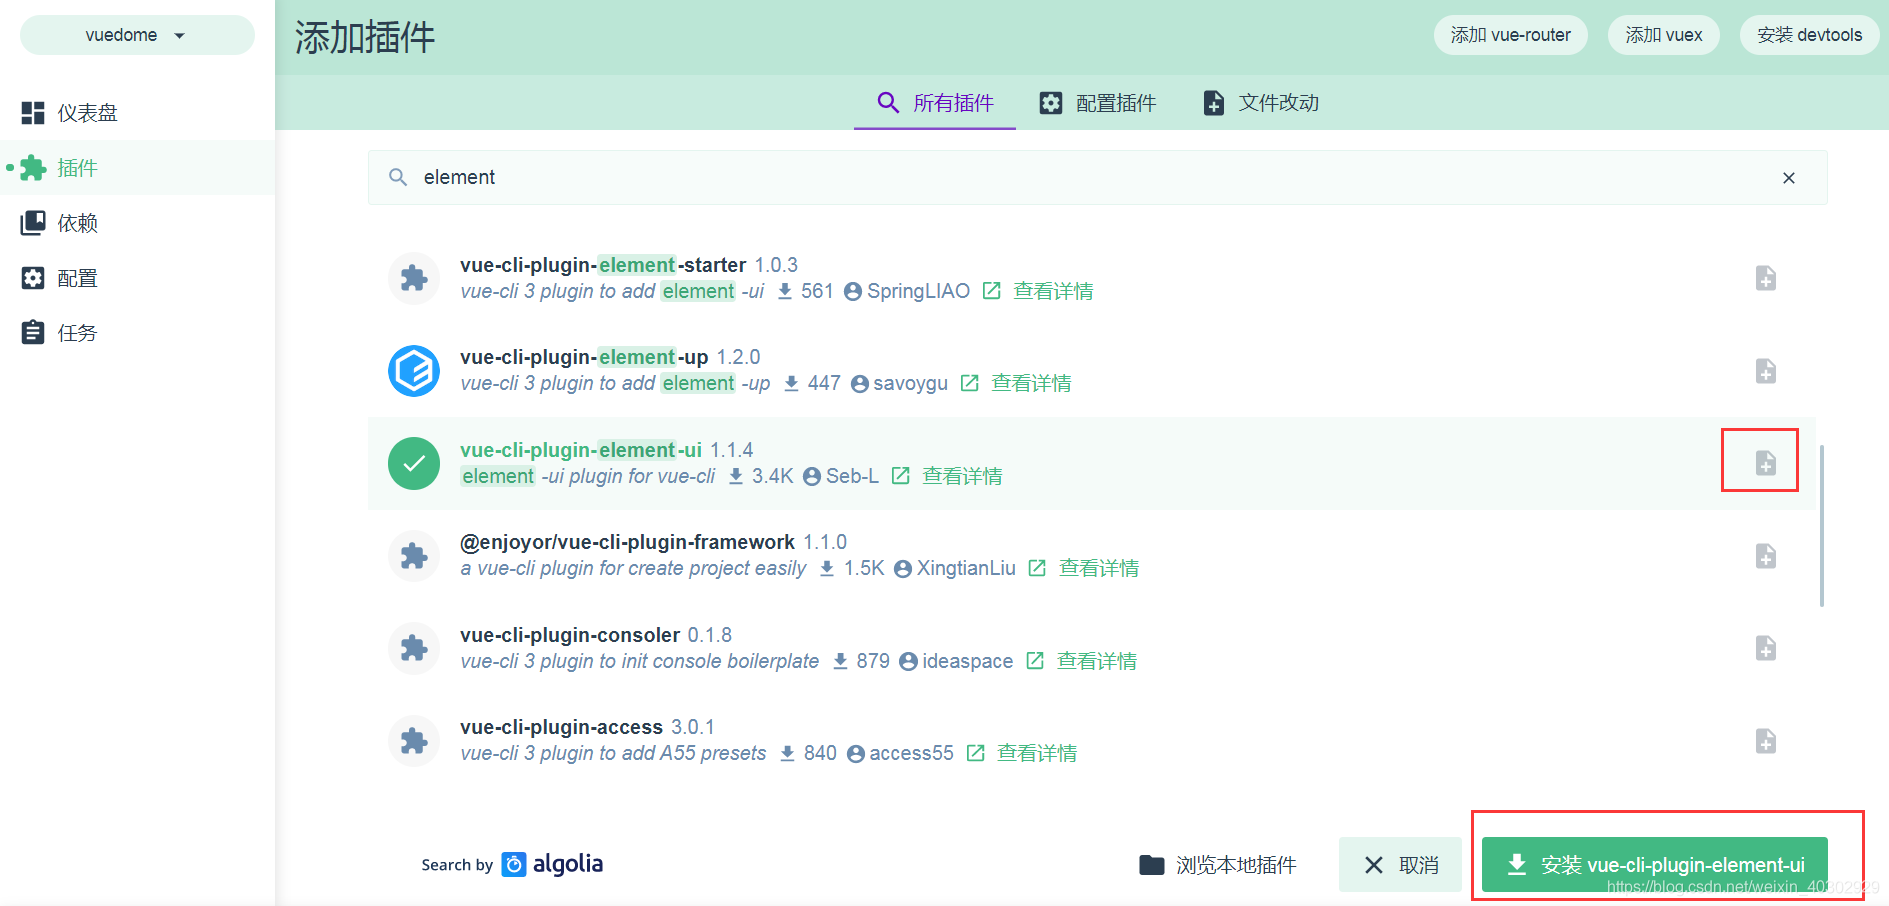
Task: Click external link icon beside ideaspace
Action: [x=1035, y=661]
